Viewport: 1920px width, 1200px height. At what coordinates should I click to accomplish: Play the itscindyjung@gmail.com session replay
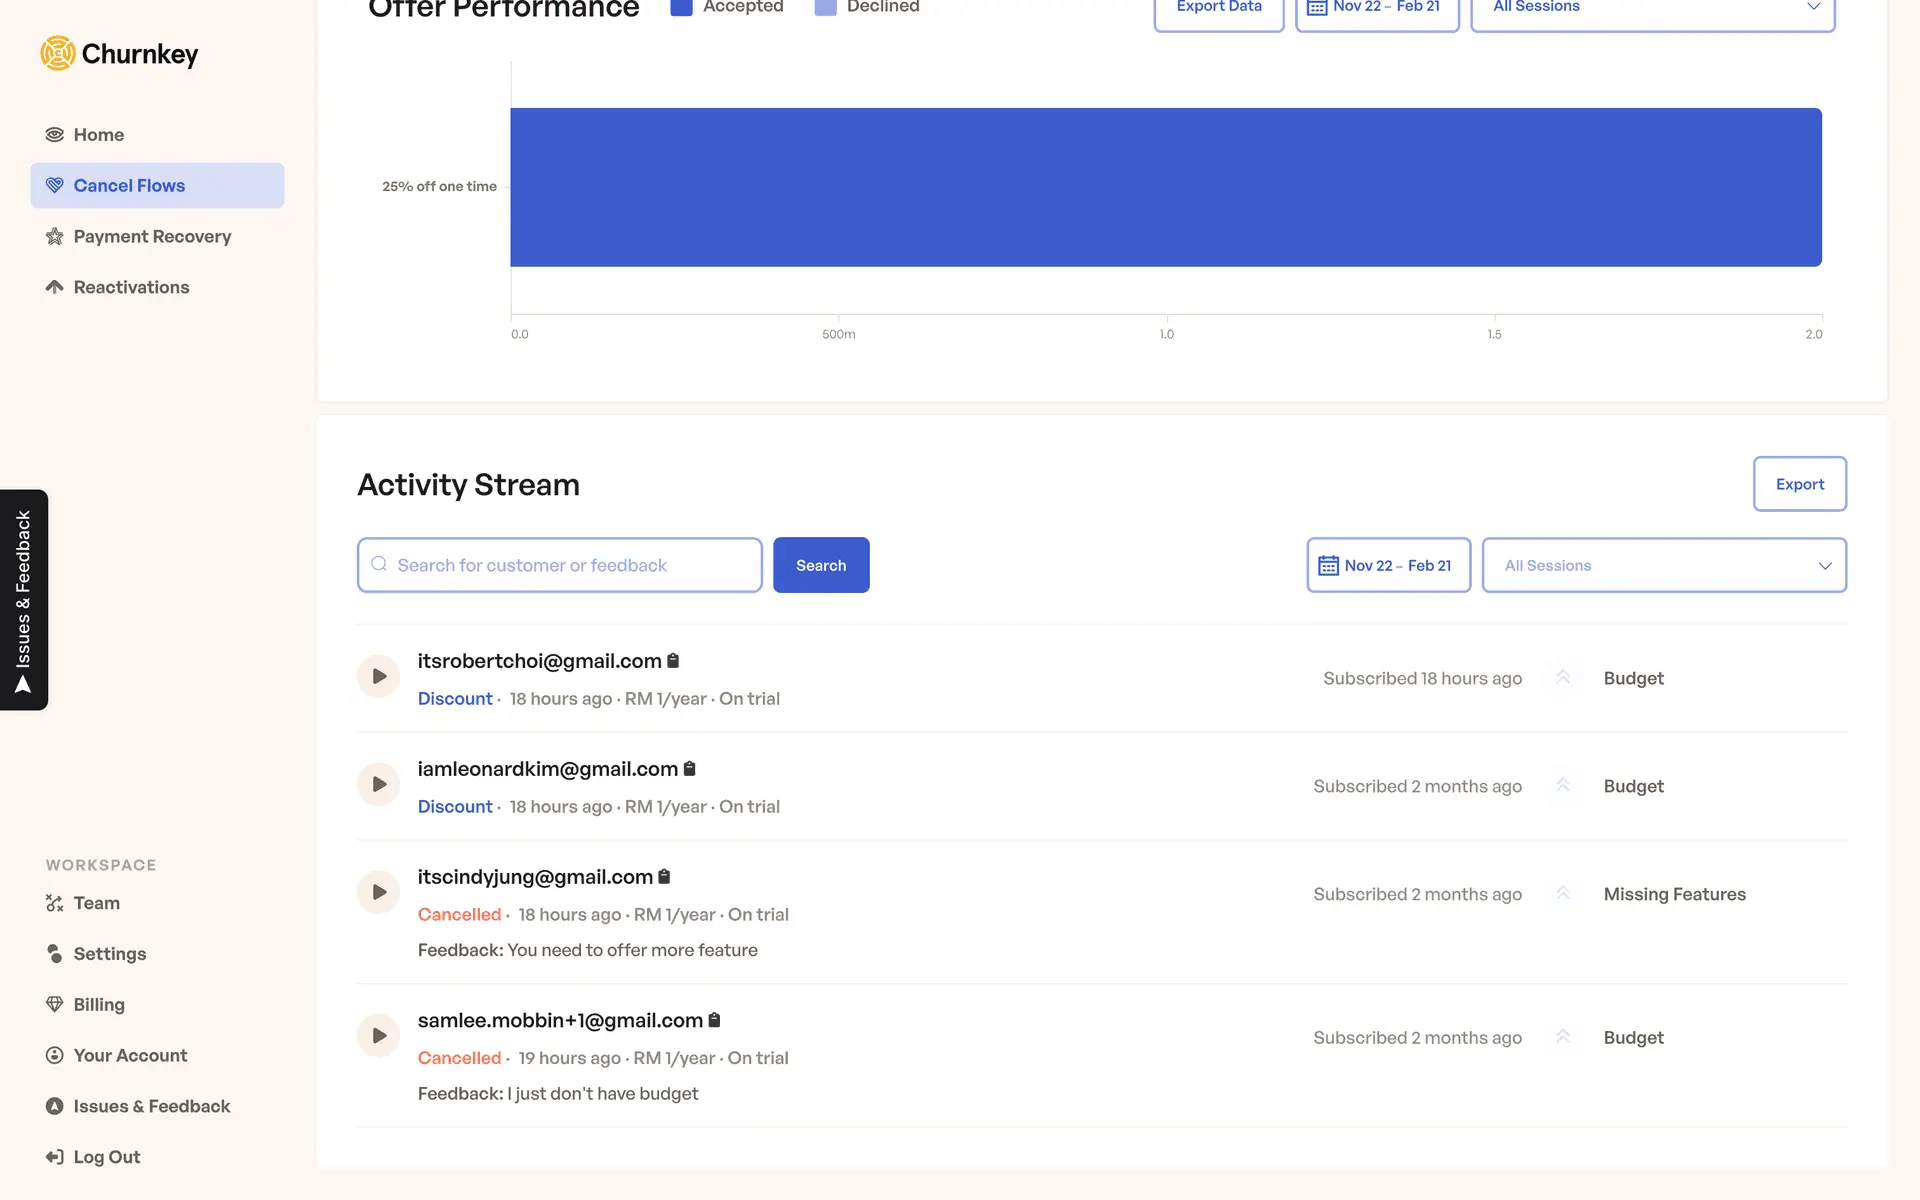(379, 892)
